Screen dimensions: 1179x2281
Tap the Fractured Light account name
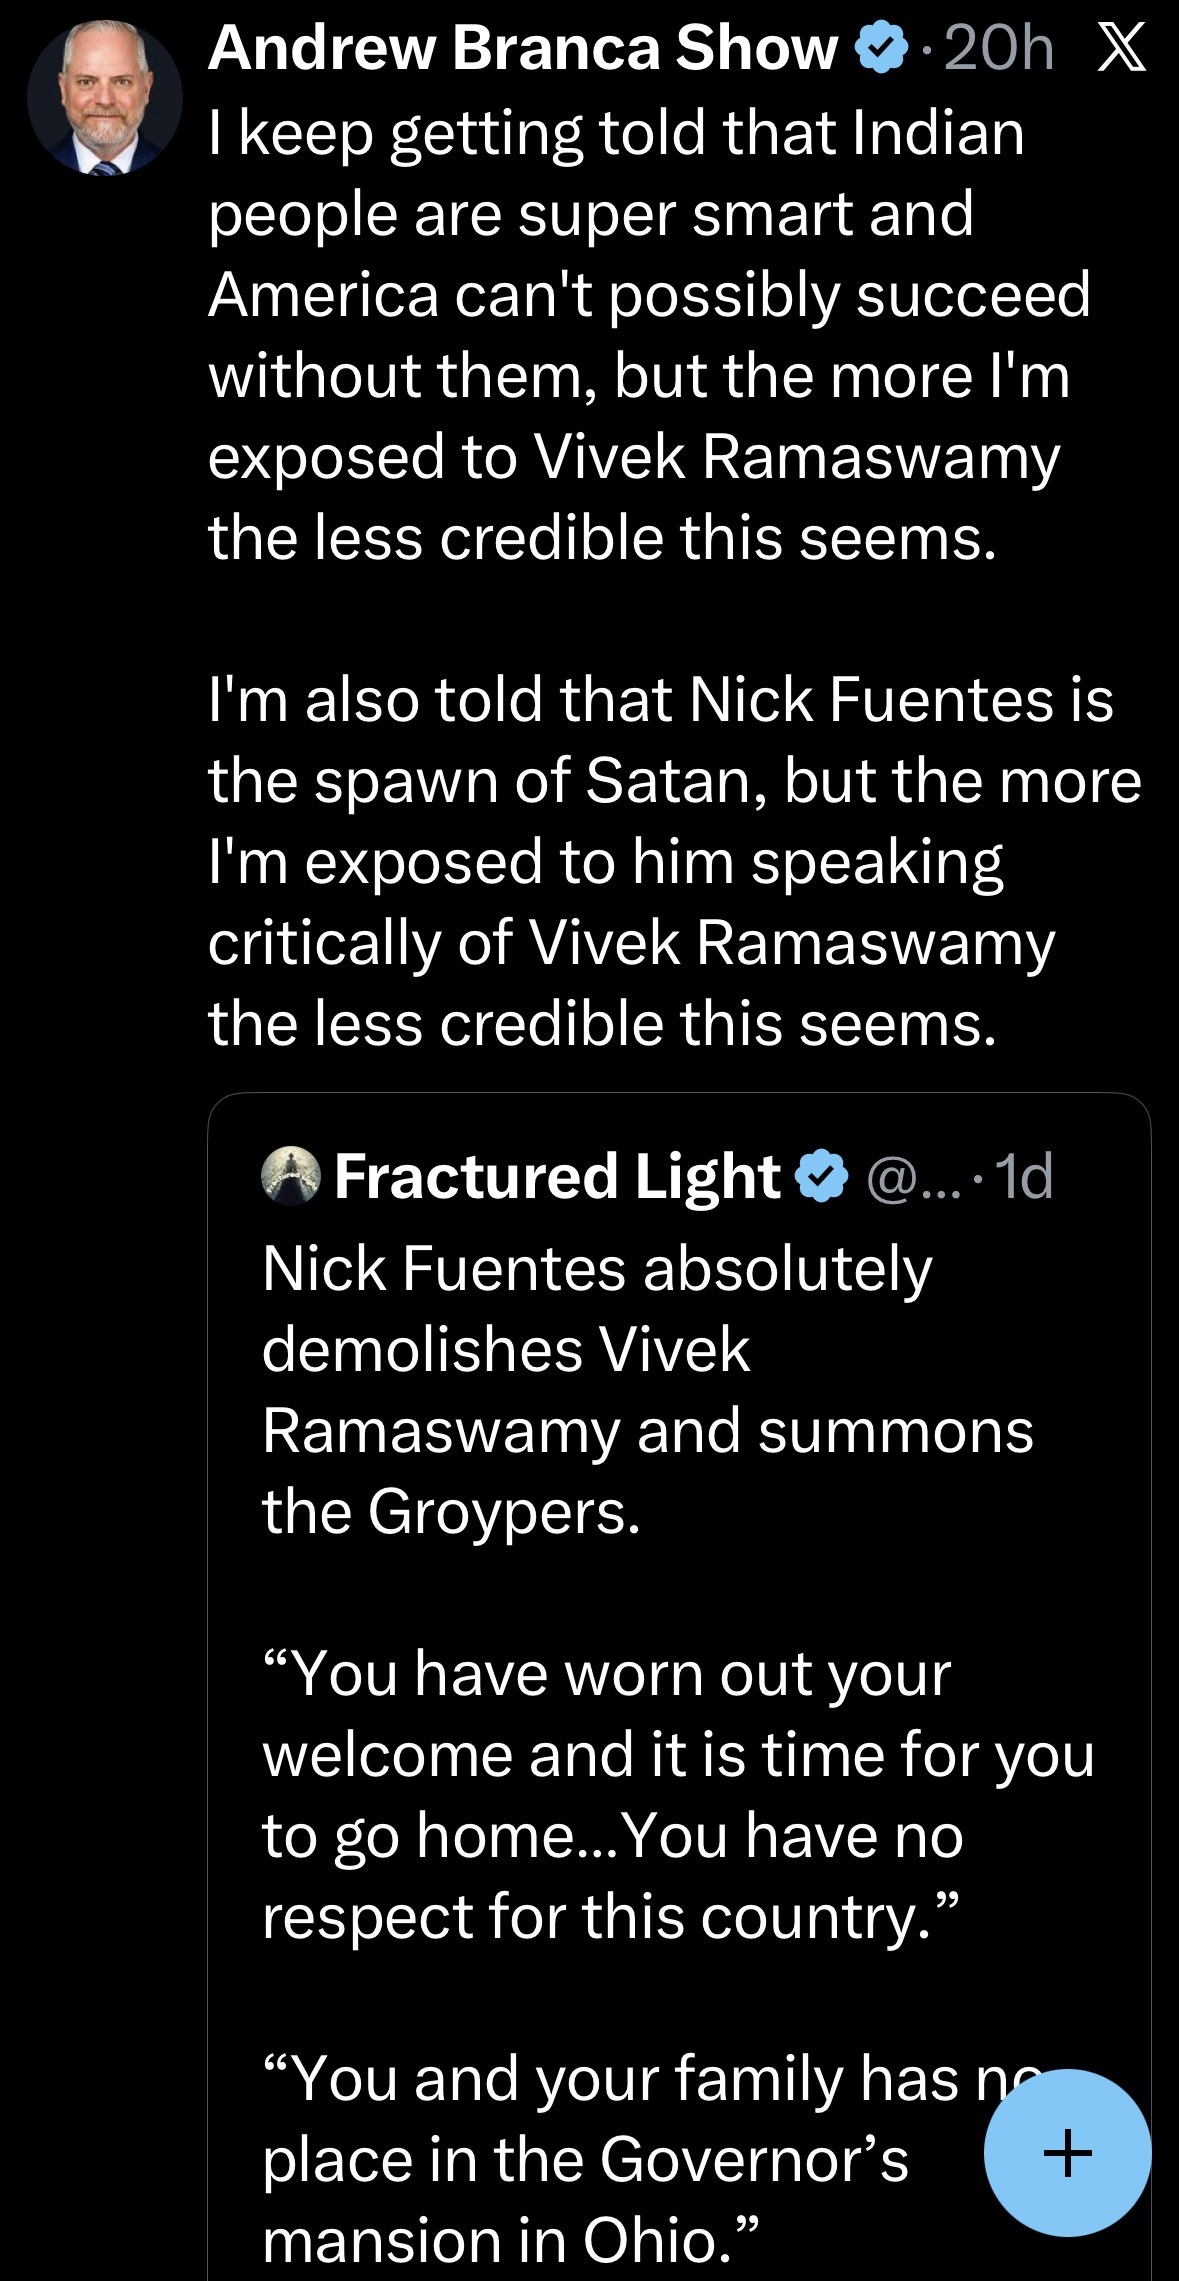(556, 1176)
